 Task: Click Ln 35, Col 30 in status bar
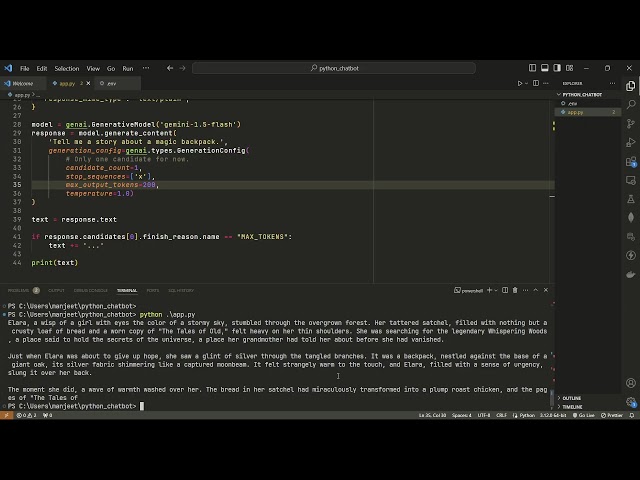432,415
